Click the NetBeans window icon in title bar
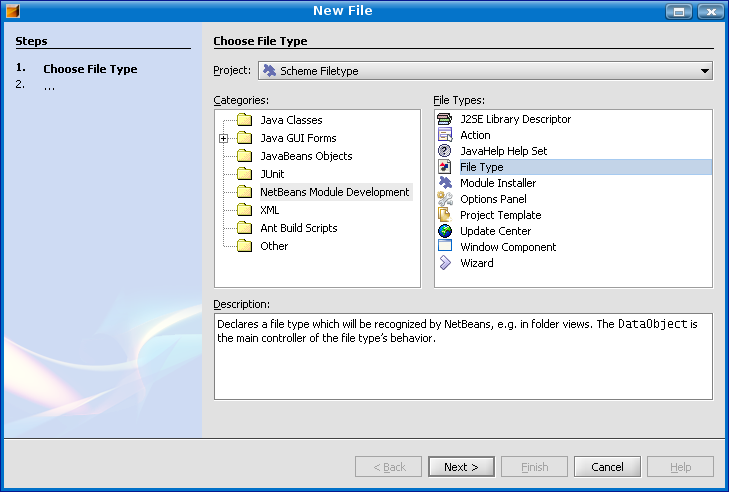 (13, 11)
